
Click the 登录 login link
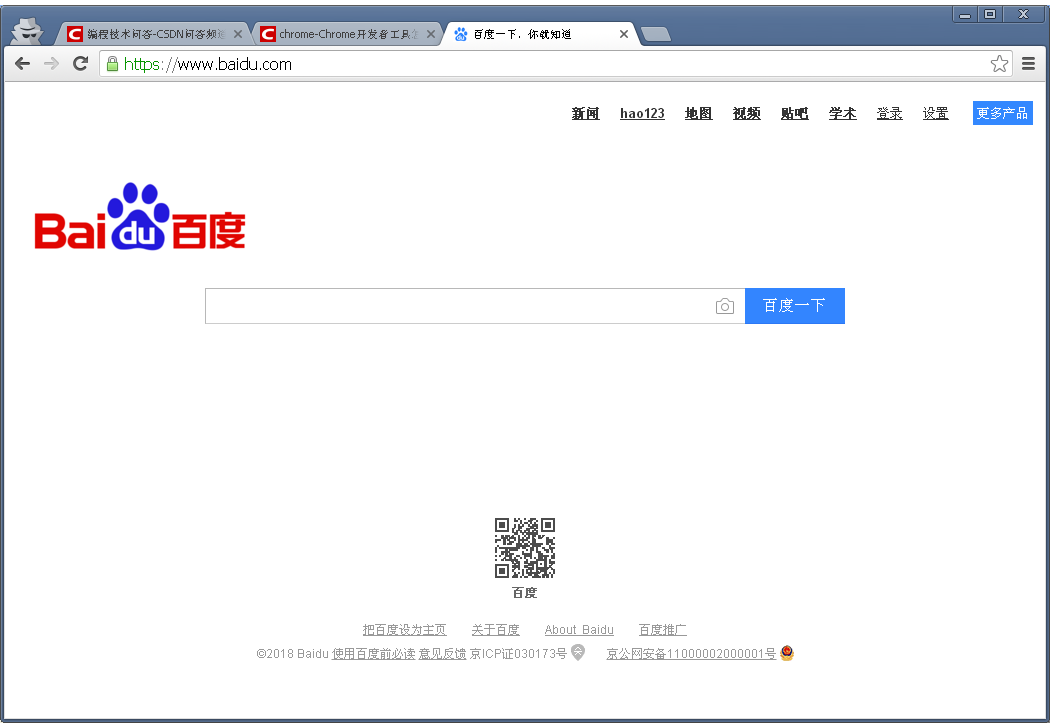(890, 113)
